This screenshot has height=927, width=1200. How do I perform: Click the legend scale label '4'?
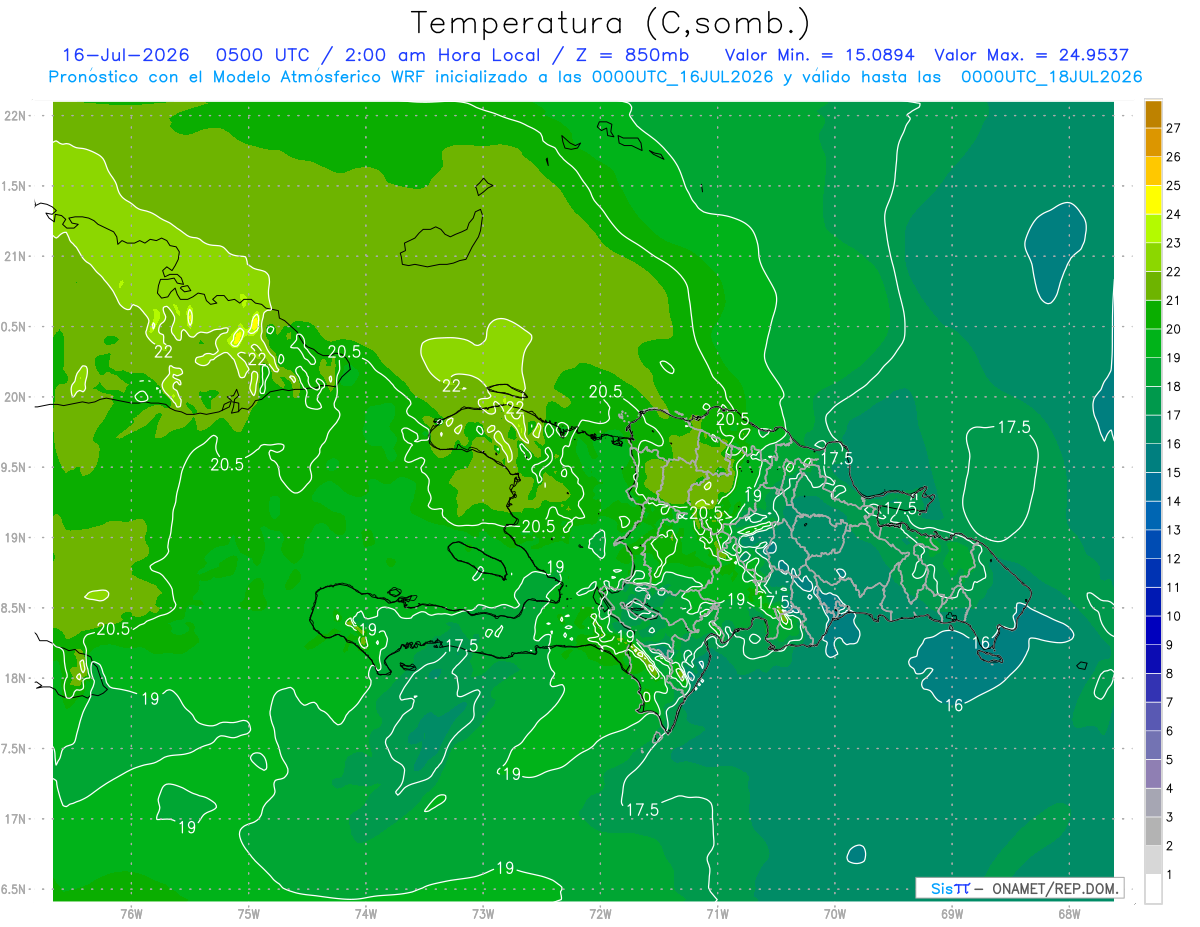point(1170,788)
